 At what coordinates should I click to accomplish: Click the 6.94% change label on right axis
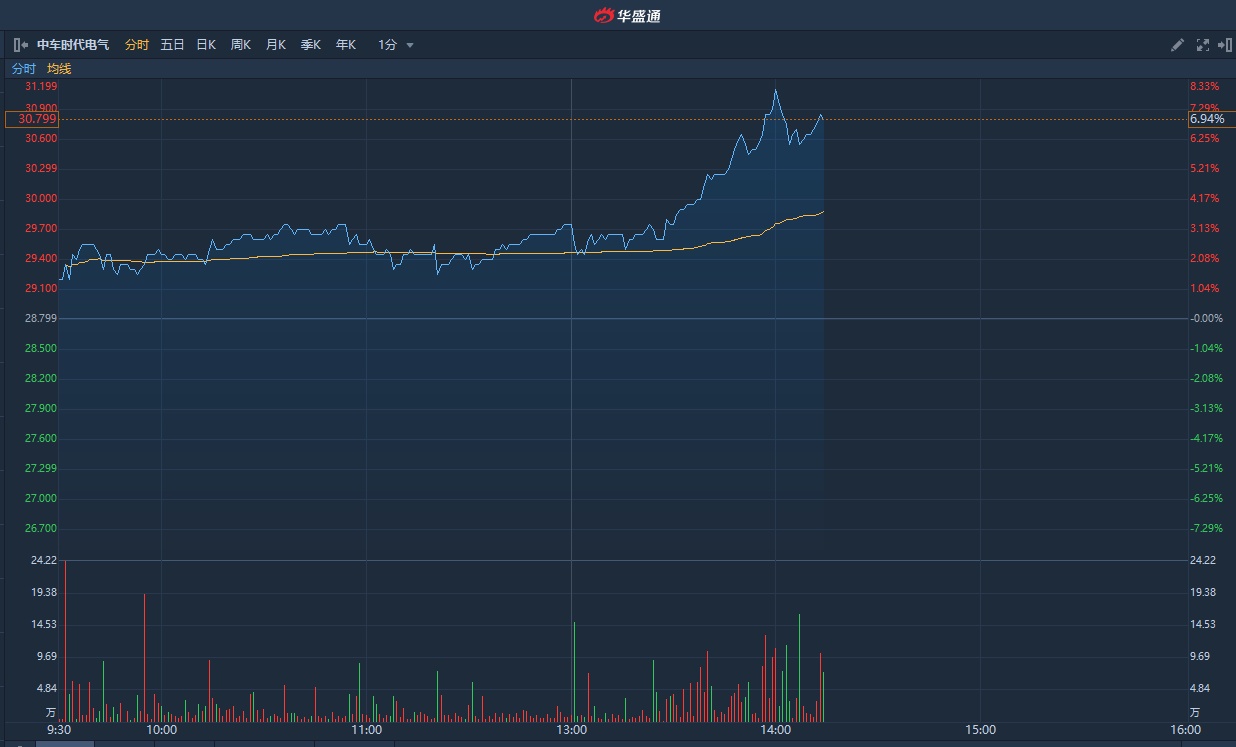tap(1206, 119)
